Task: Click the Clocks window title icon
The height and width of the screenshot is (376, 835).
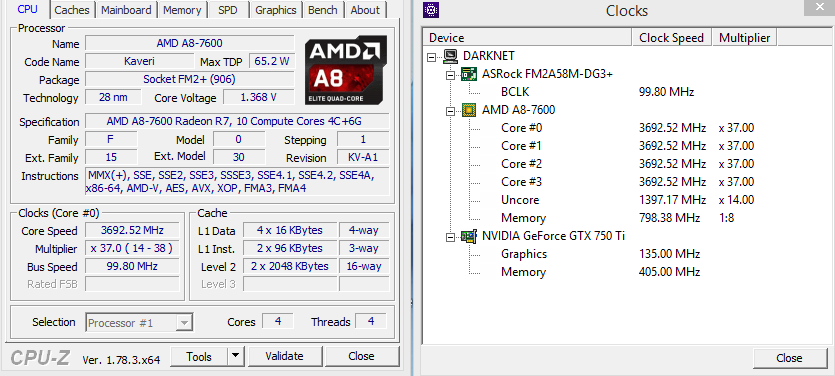Action: pos(431,10)
